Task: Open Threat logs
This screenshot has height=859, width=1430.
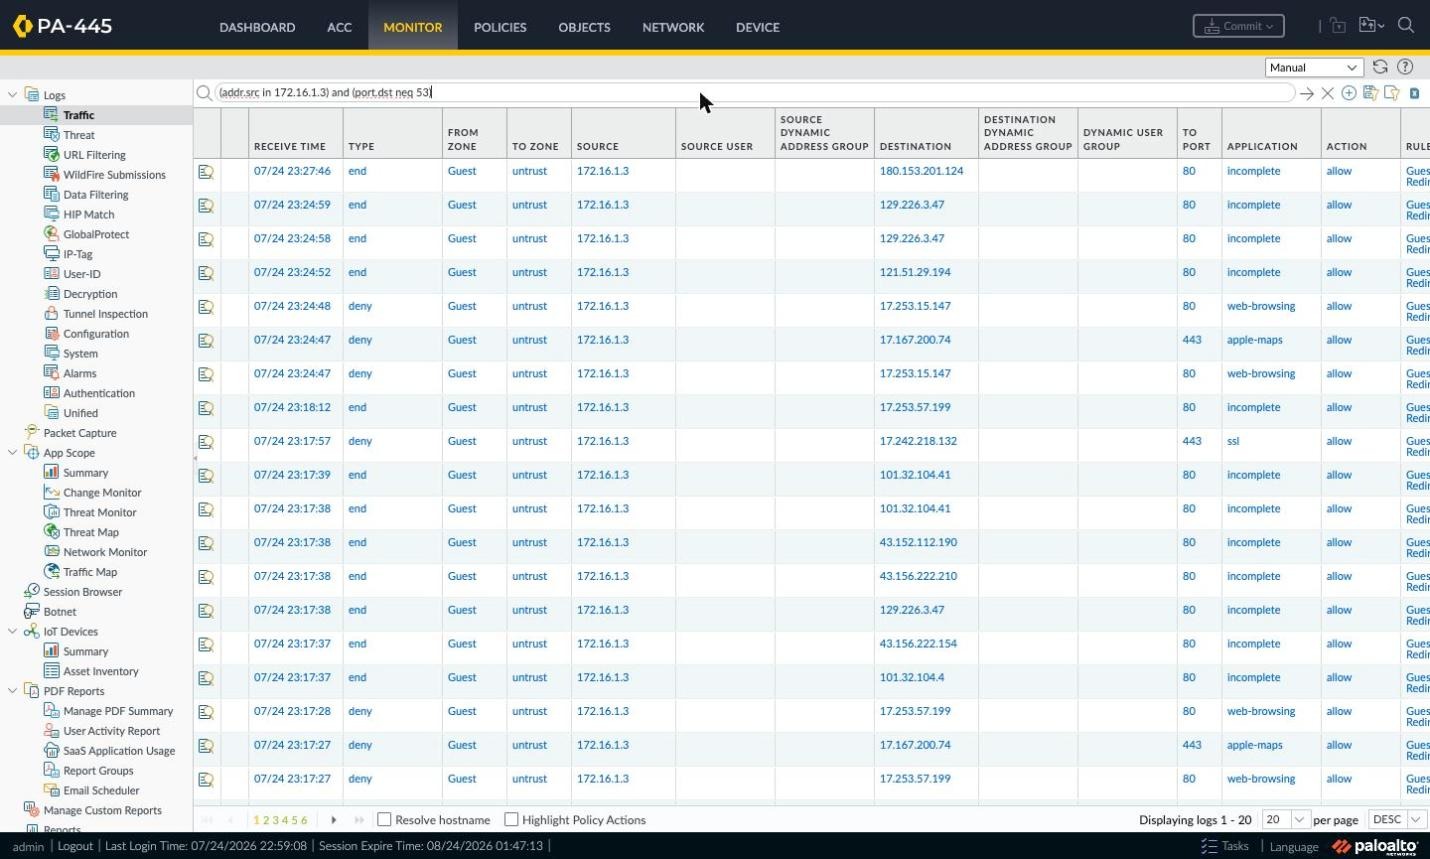Action: 79,135
